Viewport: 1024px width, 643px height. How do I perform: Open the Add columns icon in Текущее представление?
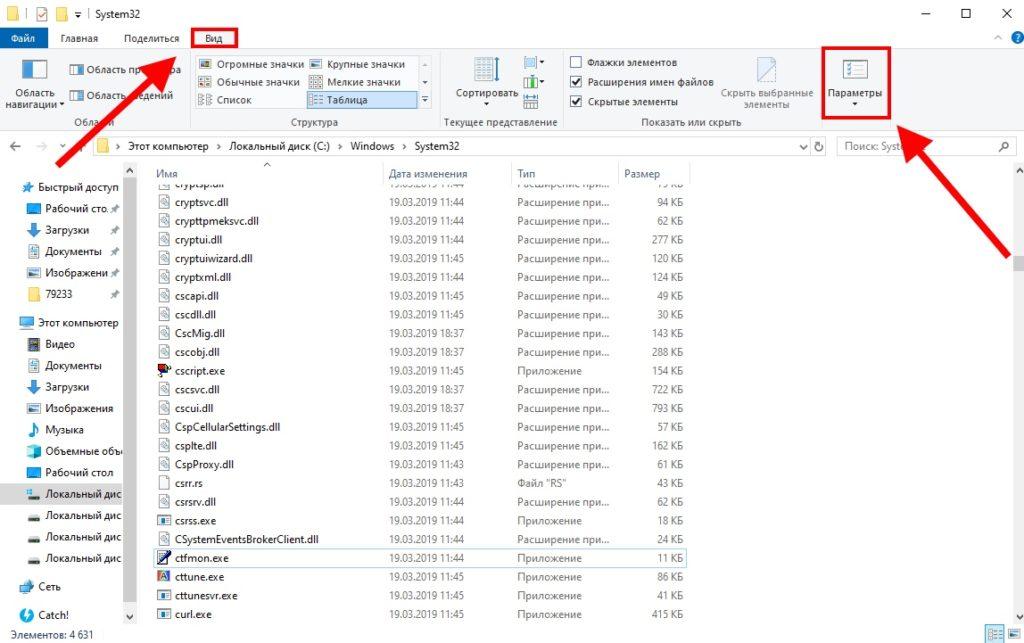532,82
